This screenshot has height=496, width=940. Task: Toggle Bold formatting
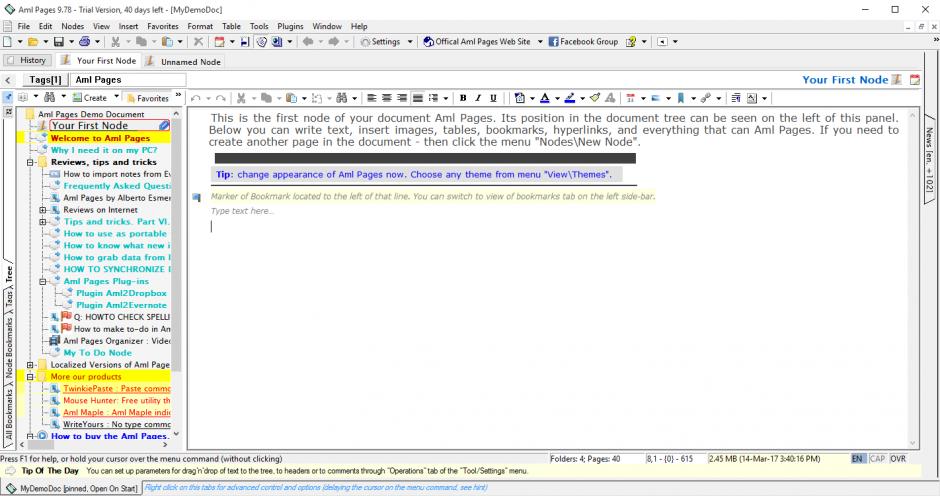point(463,98)
